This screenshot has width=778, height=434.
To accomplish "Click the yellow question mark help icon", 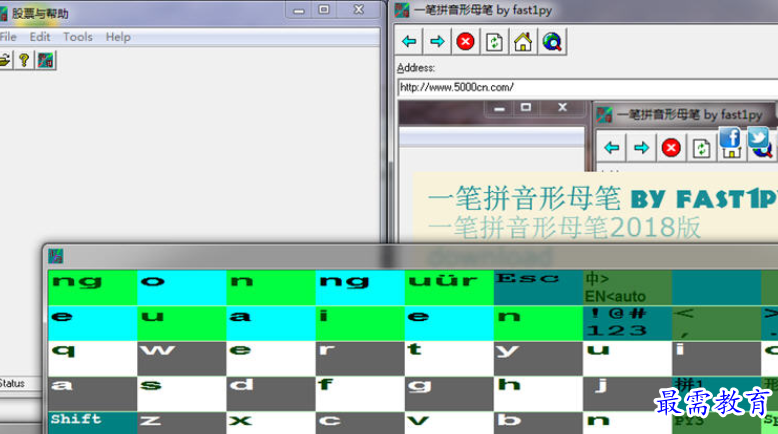I will (24, 61).
